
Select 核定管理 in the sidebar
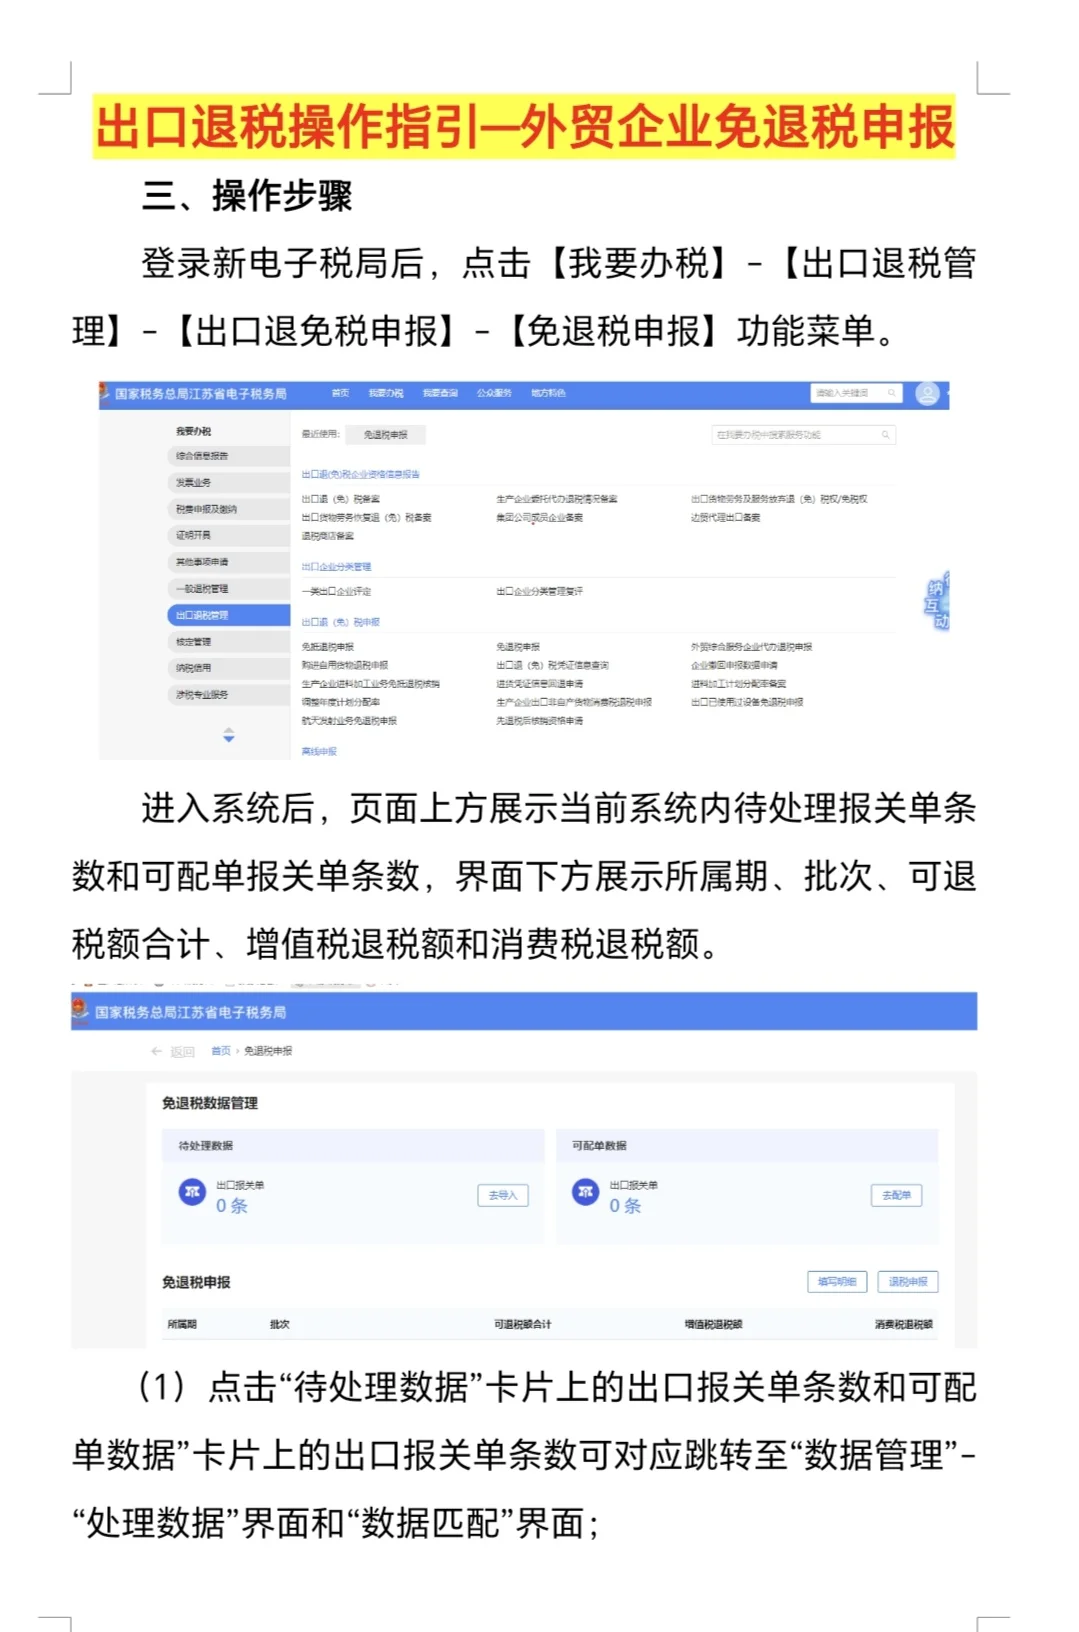click(x=228, y=642)
